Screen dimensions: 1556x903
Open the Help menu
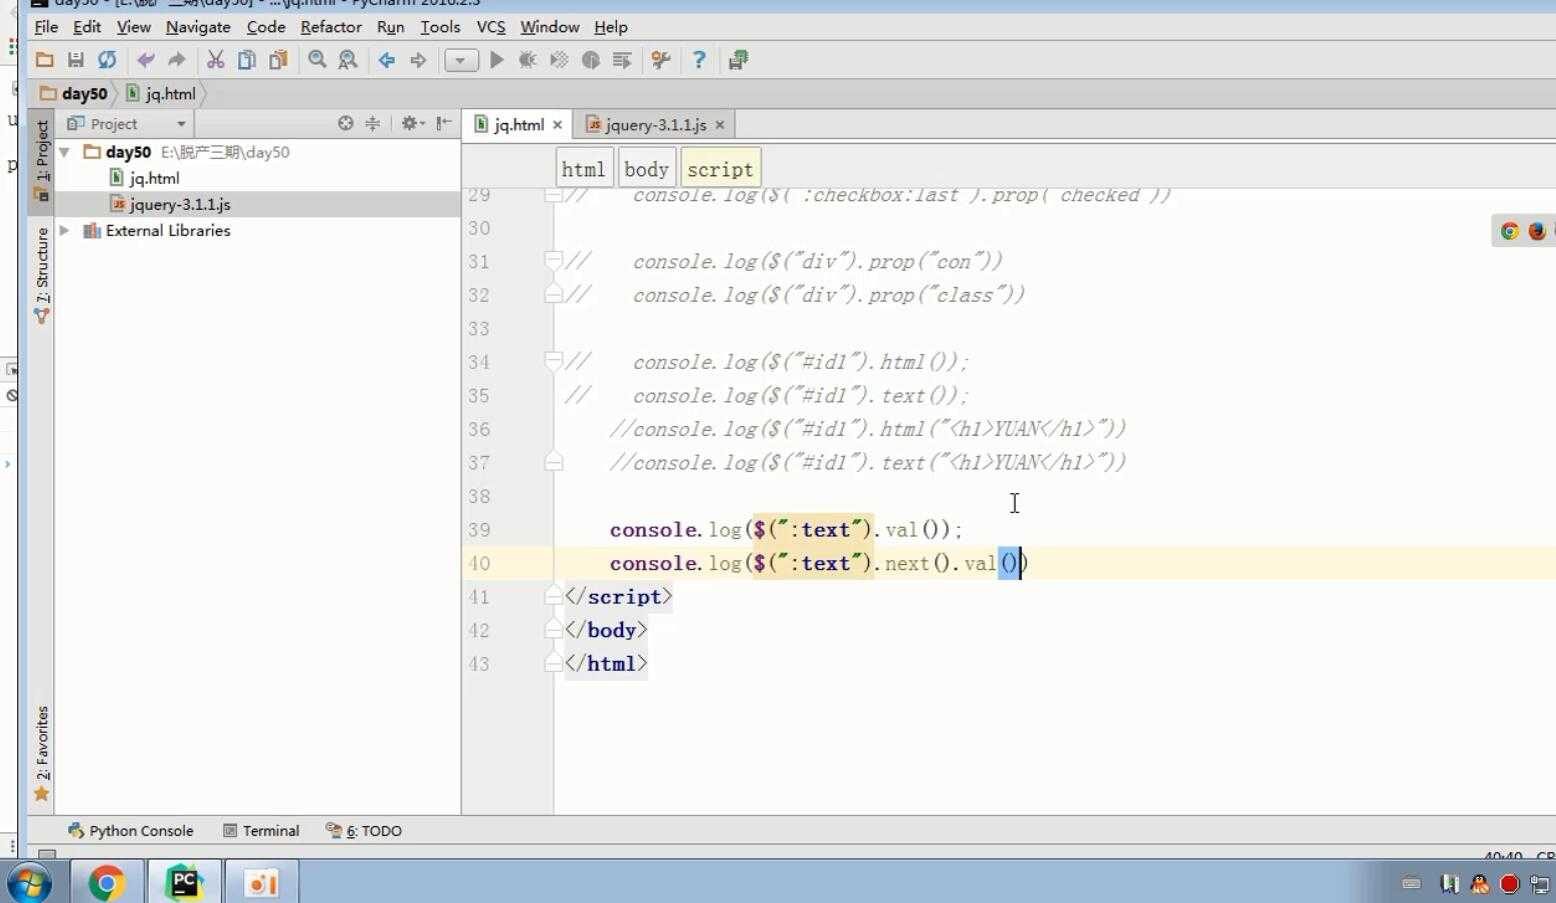611,27
